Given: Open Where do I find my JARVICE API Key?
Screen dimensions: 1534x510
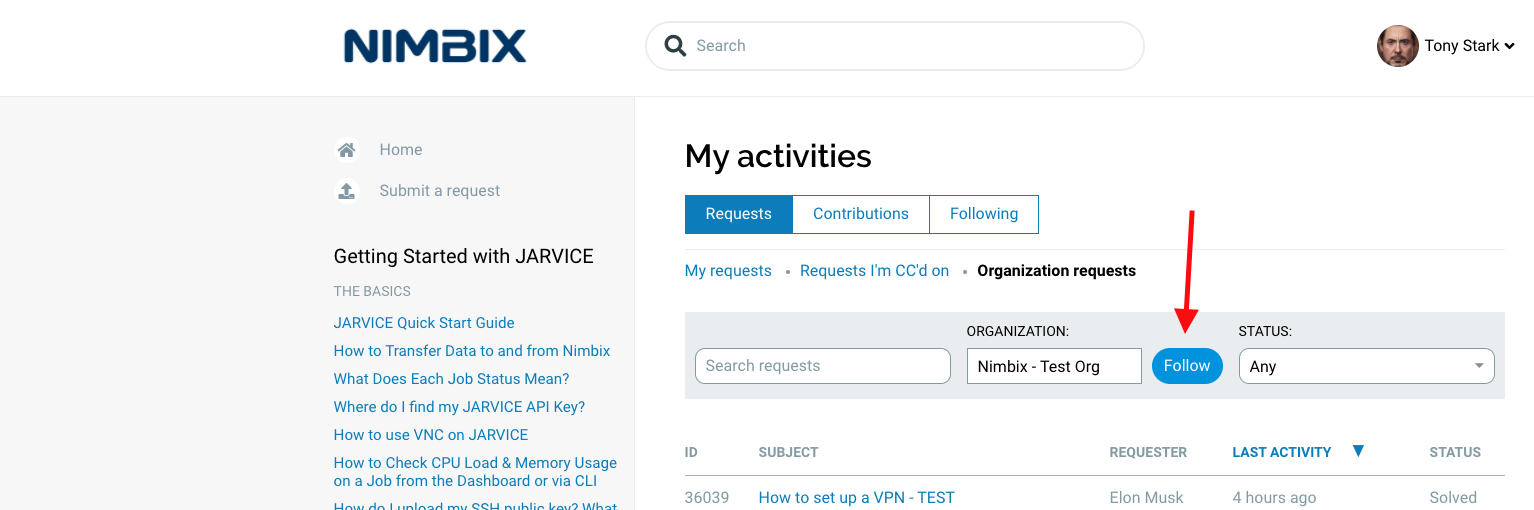Looking at the screenshot, I should click(460, 407).
